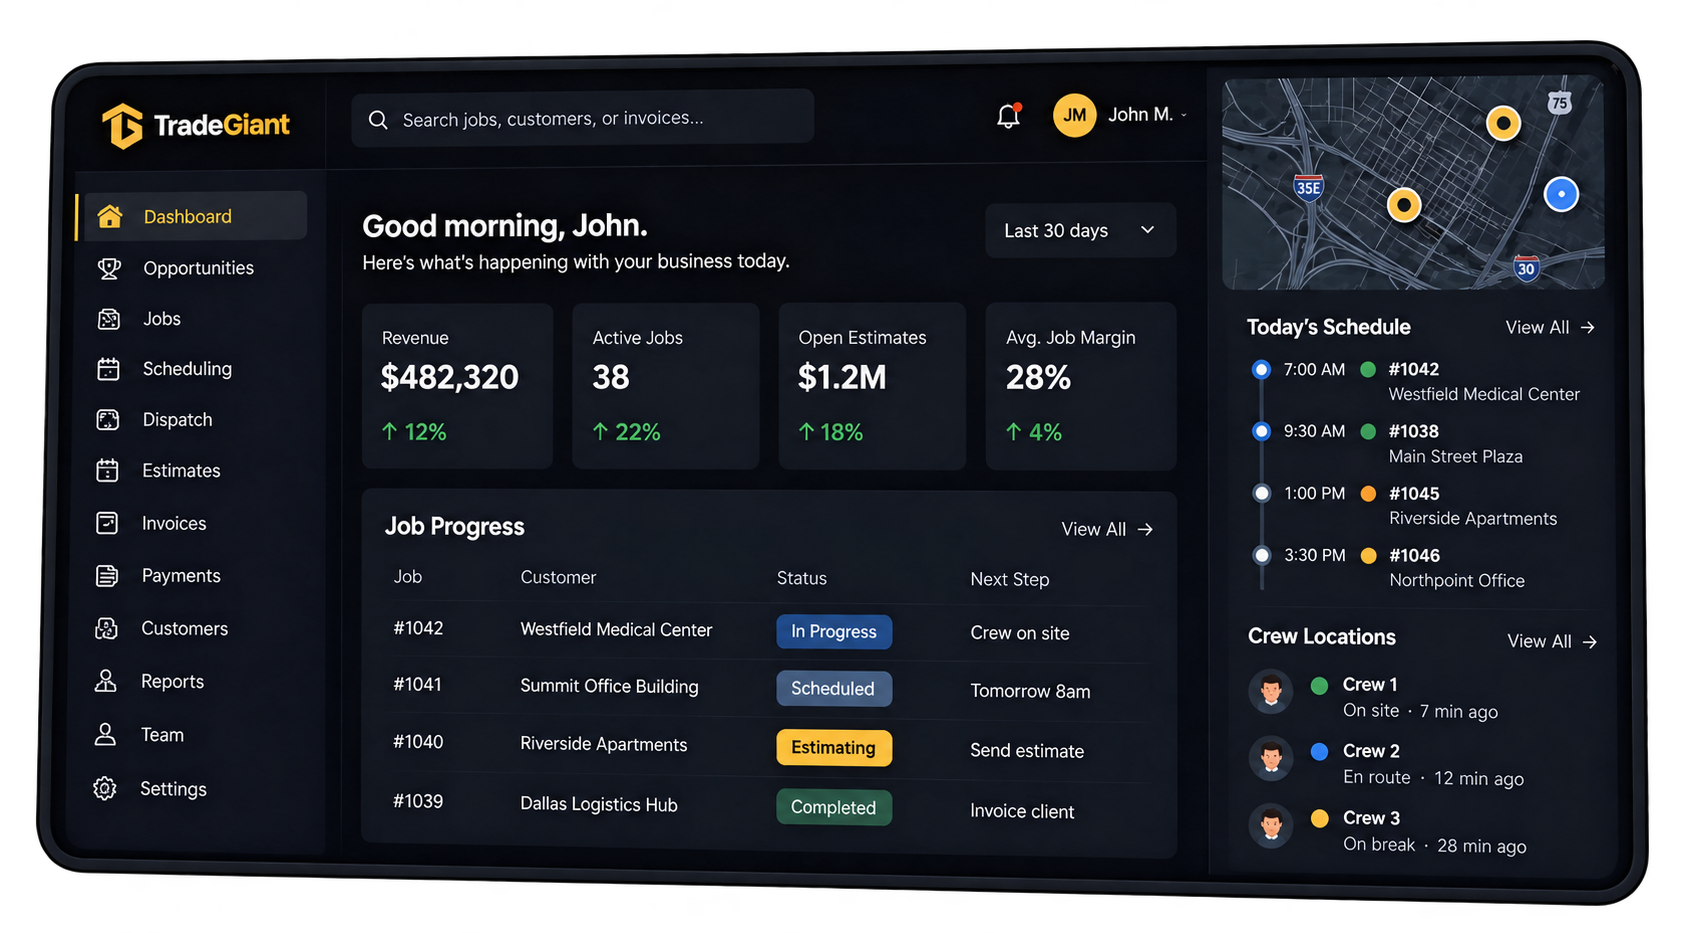Click Crew 2 in Crew Locations
This screenshot has height=933, width=1685.
click(x=1371, y=751)
